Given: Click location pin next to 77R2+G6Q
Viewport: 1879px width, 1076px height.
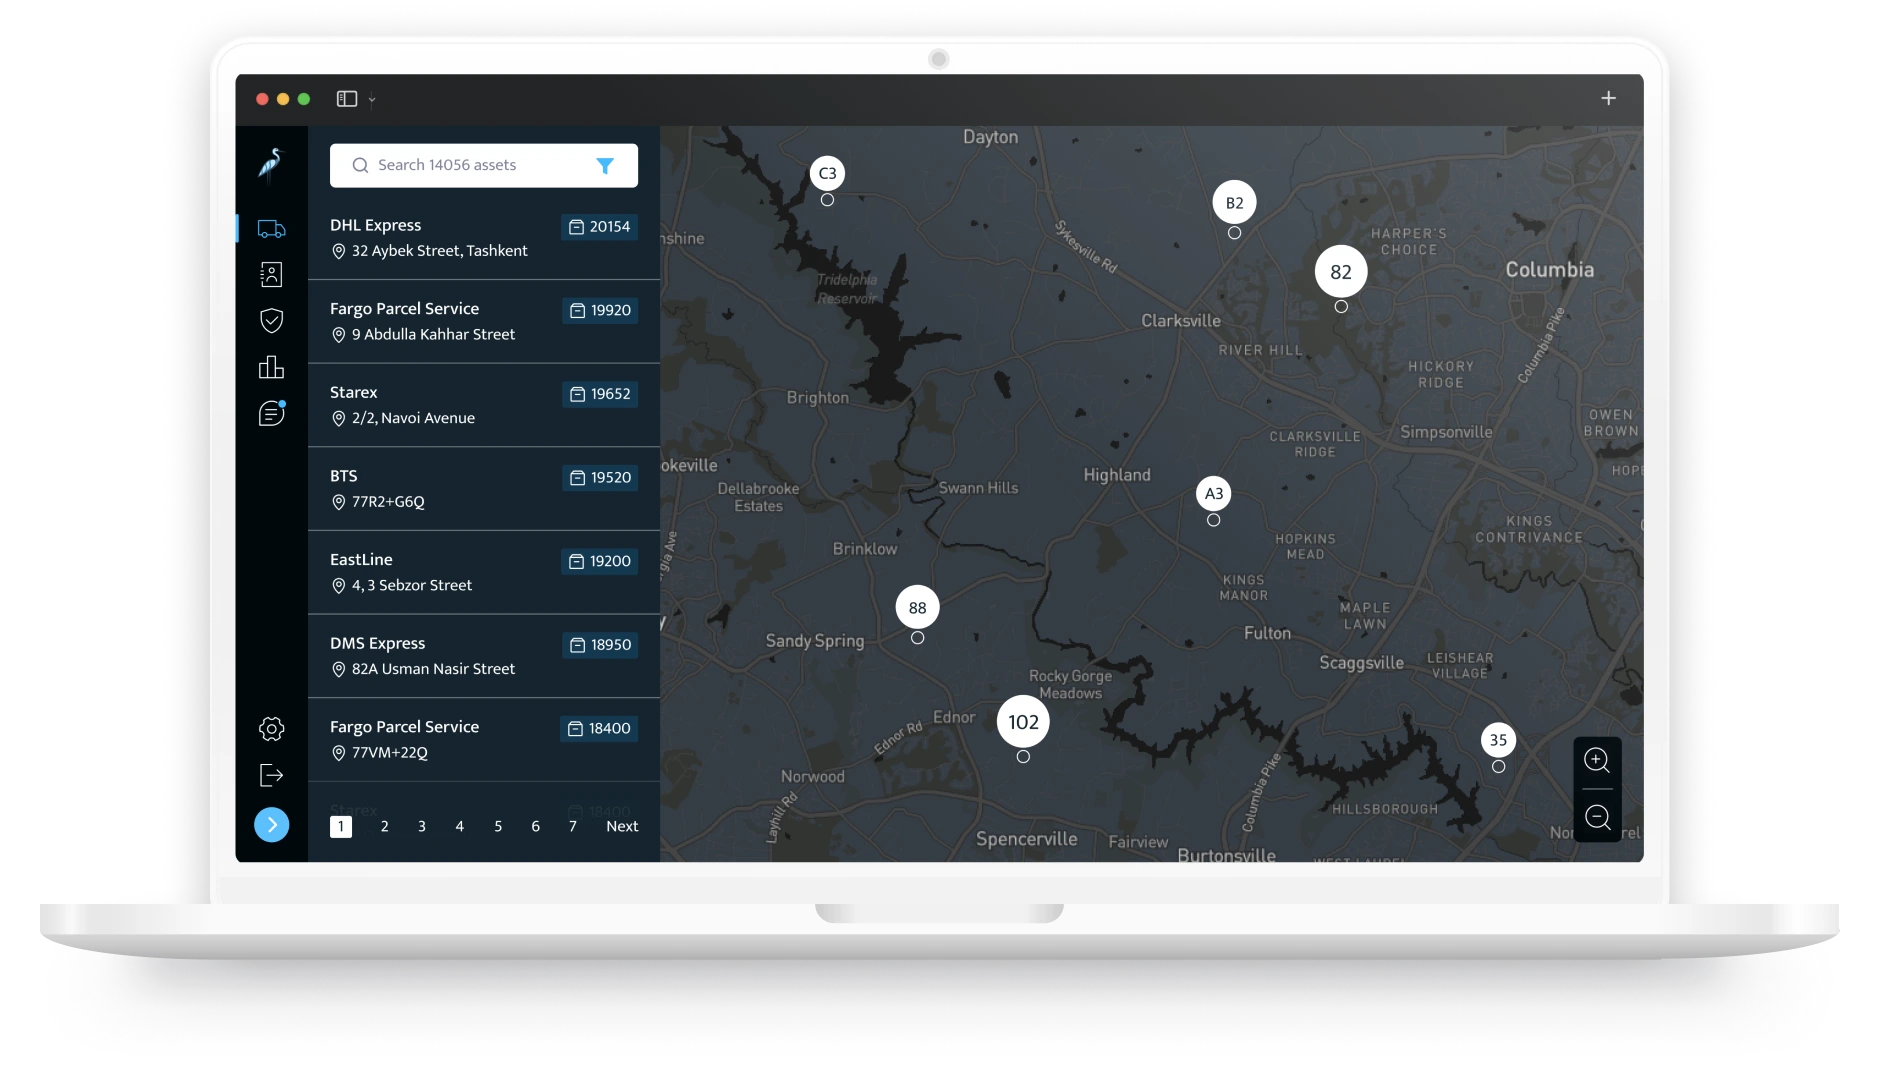Looking at the screenshot, I should point(339,502).
